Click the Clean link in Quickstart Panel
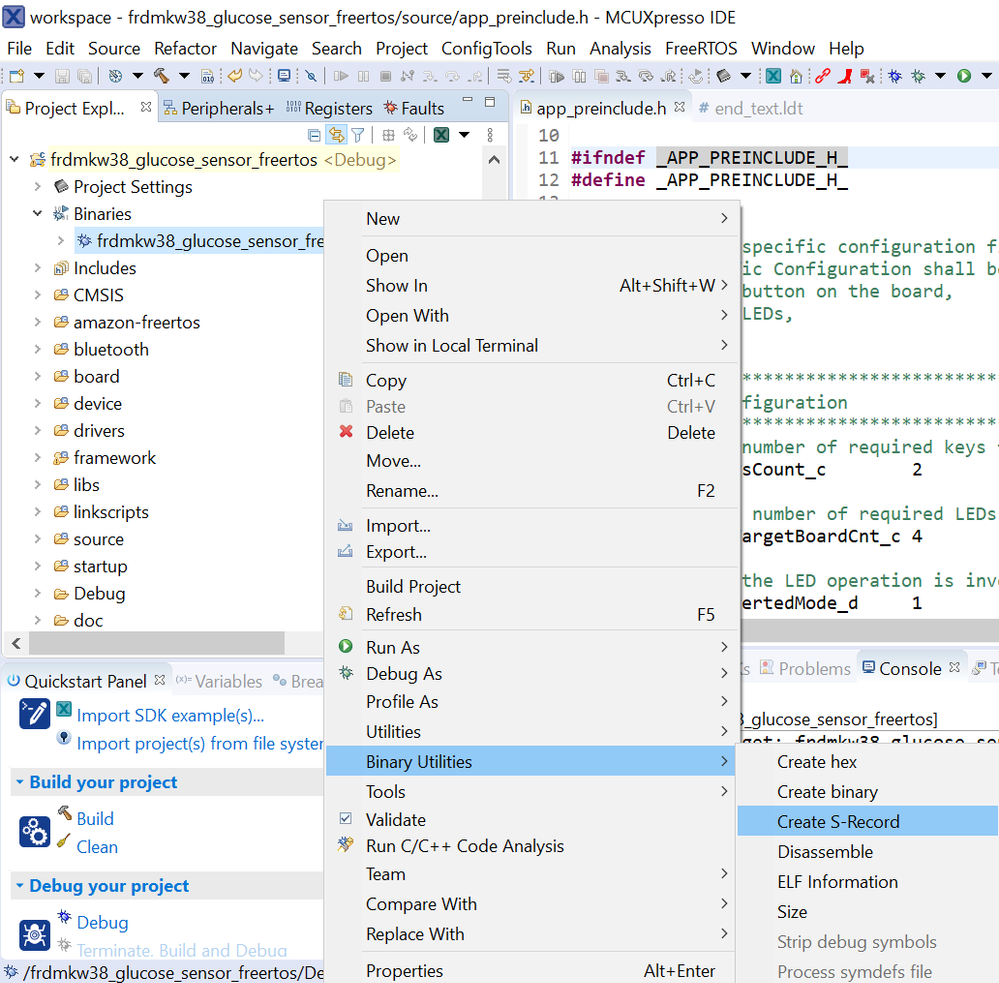This screenshot has height=983, width=999. point(97,846)
